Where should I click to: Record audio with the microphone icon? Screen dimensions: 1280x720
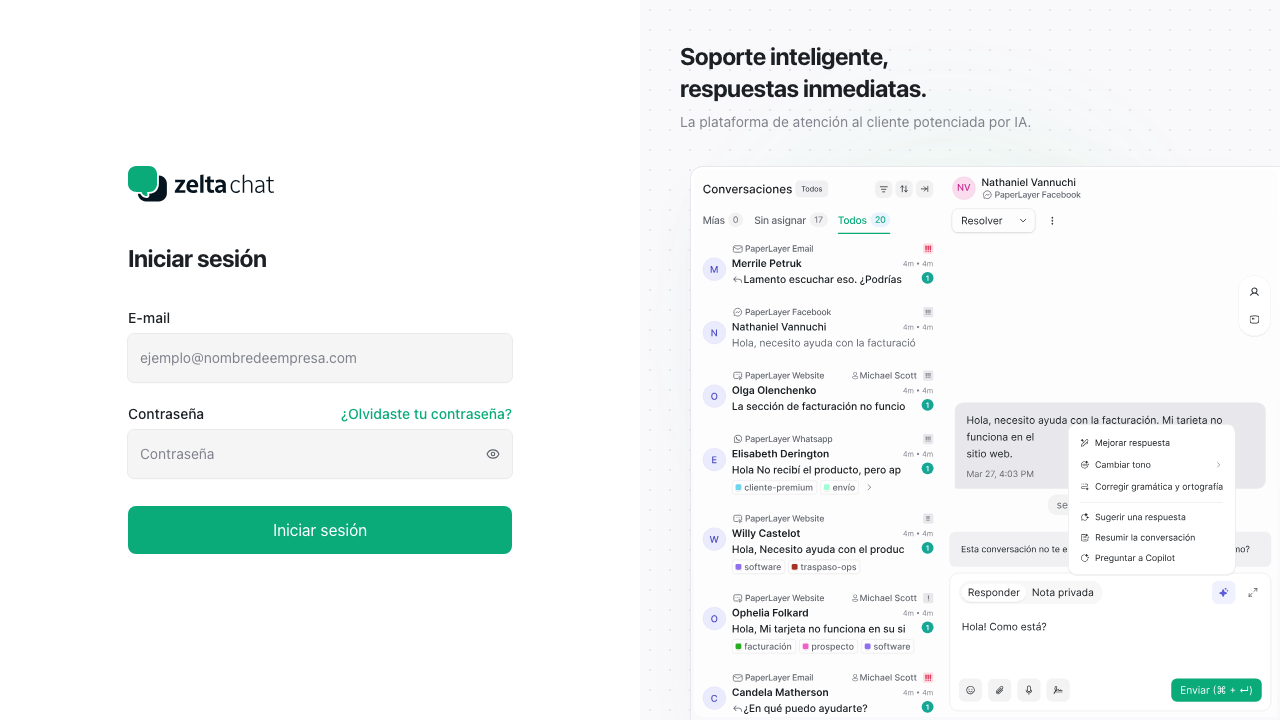pos(1028,690)
